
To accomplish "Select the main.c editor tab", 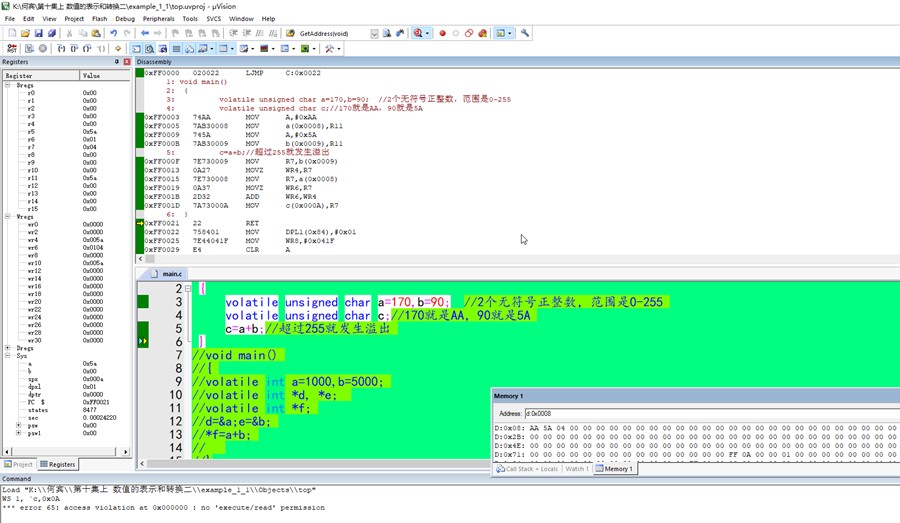I will coord(171,273).
